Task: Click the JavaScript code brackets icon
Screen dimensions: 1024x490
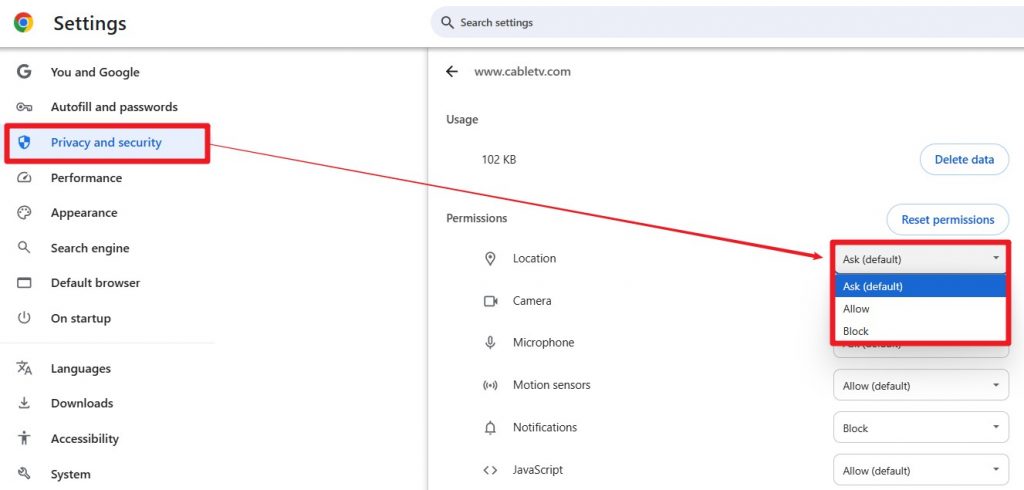Action: [490, 470]
